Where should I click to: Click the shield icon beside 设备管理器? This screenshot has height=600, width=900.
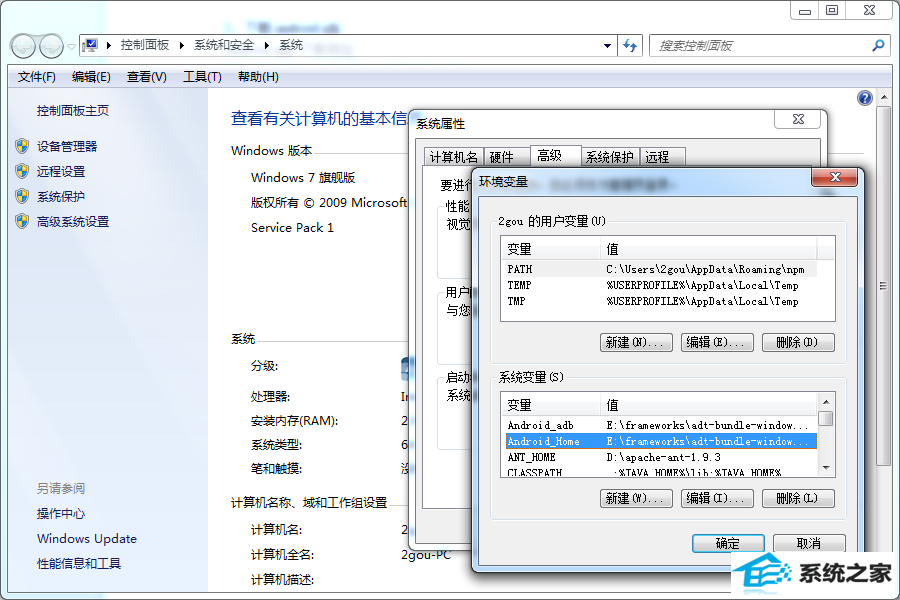[22, 146]
